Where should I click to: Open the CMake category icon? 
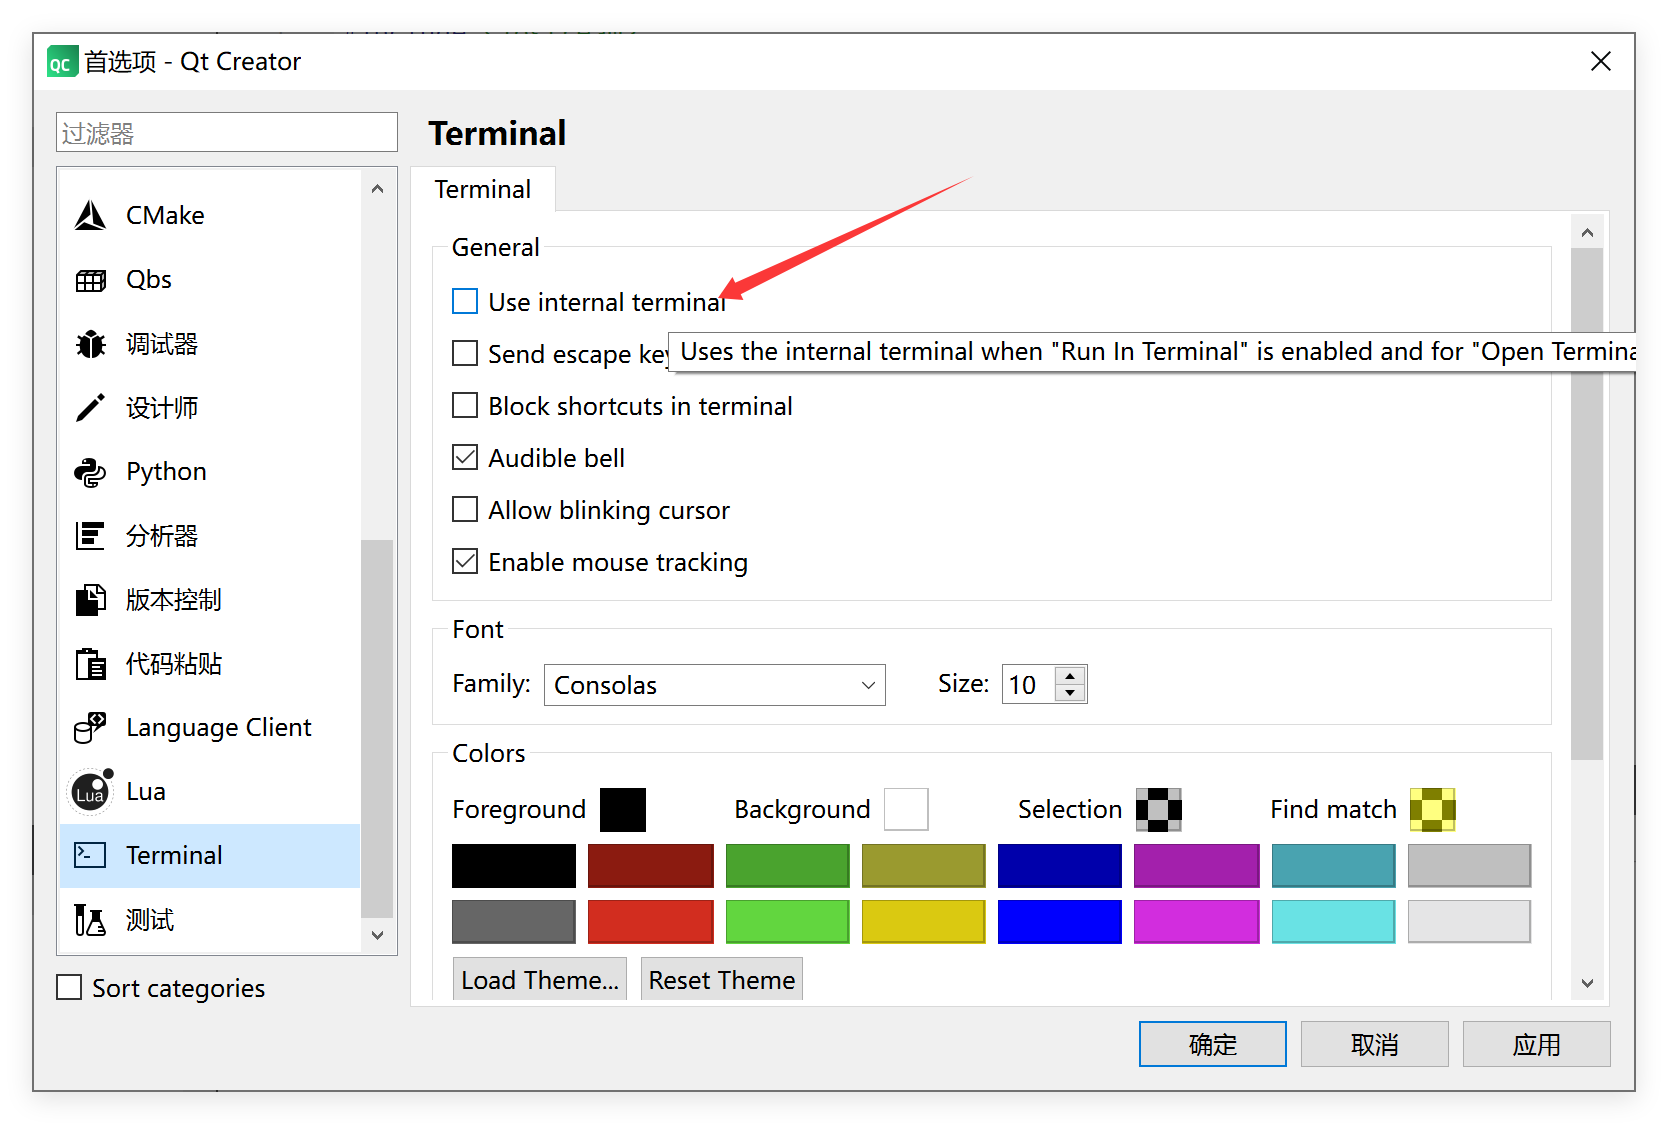click(x=90, y=215)
